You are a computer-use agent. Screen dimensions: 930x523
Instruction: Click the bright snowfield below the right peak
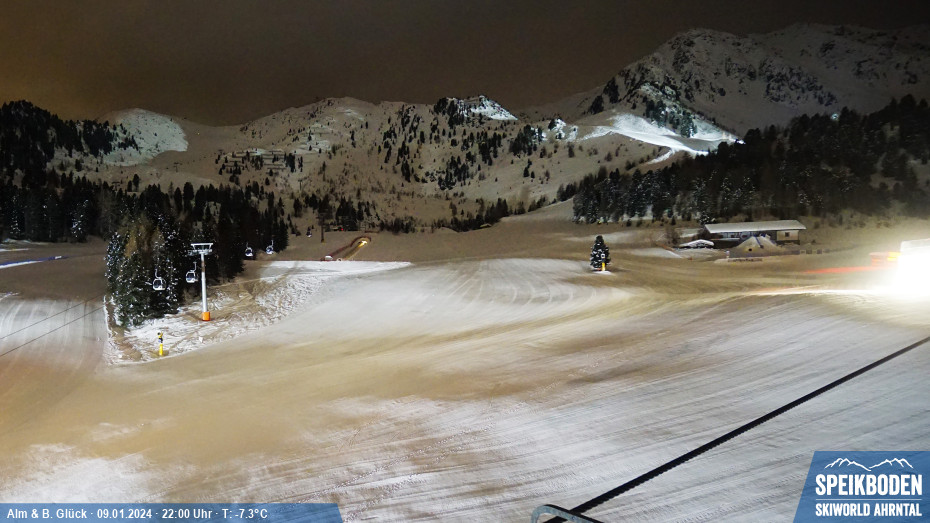pos(650,132)
